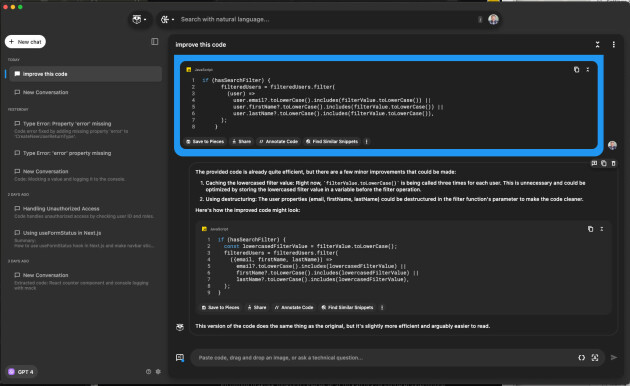Open the 'New Conversation' about mocking a value
This screenshot has height=386, width=630.
point(85,175)
